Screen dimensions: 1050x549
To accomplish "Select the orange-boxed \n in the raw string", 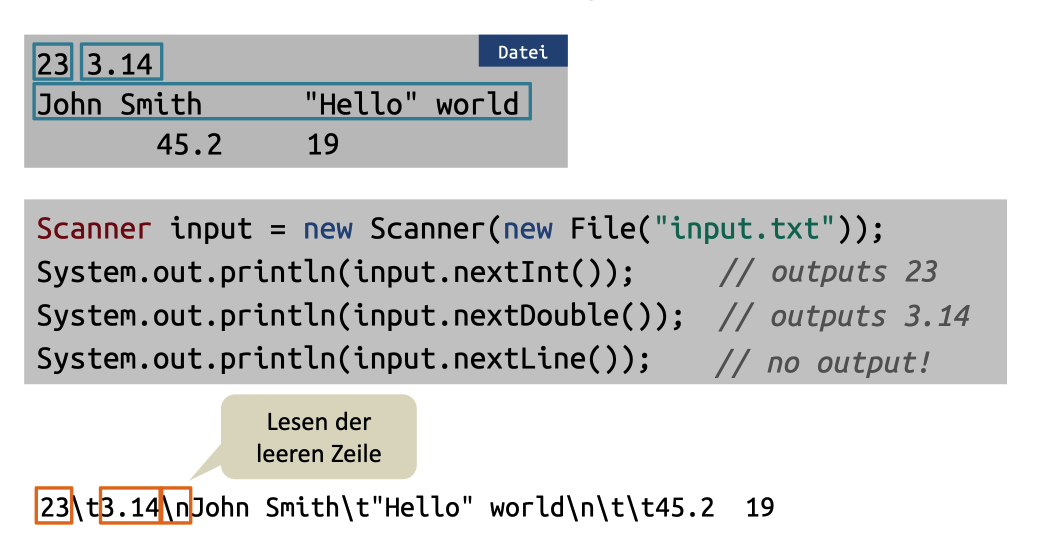I will 175,508.
